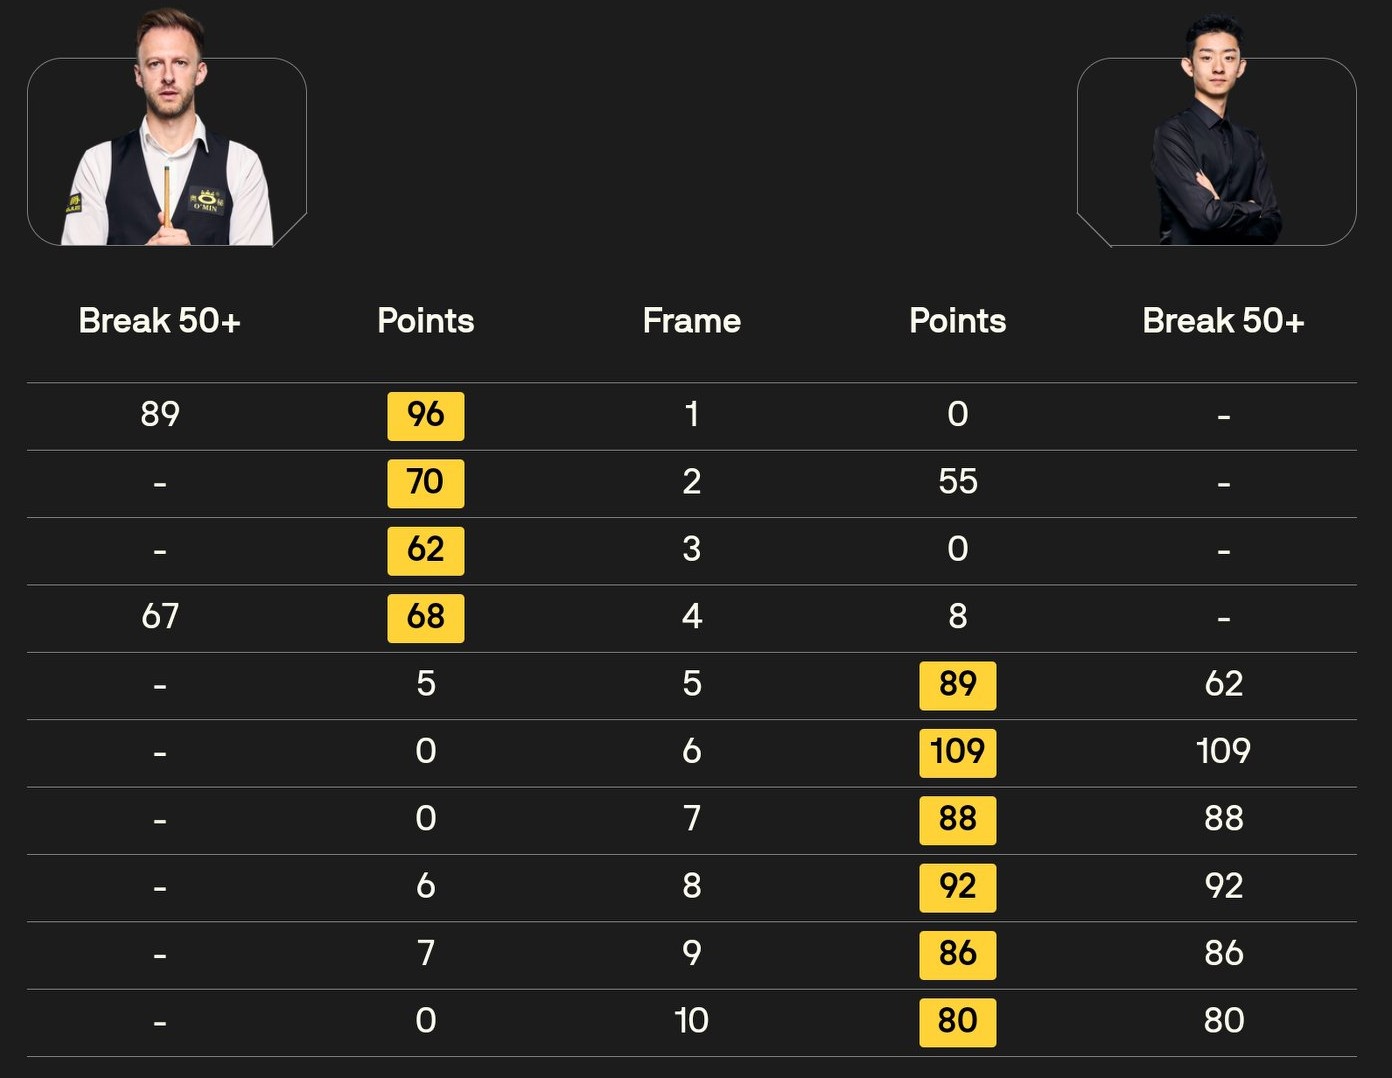
Task: Select the right Break 50+ column header
Action: pyautogui.click(x=1223, y=321)
